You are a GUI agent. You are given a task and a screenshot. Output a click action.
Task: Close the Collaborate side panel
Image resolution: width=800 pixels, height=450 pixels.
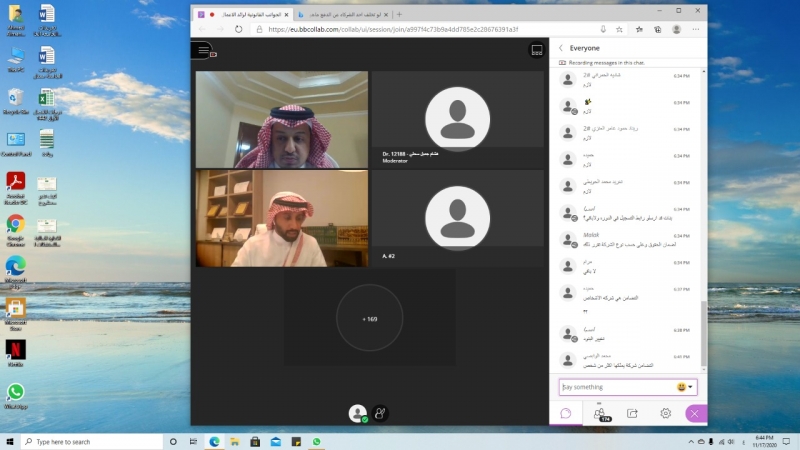(692, 412)
